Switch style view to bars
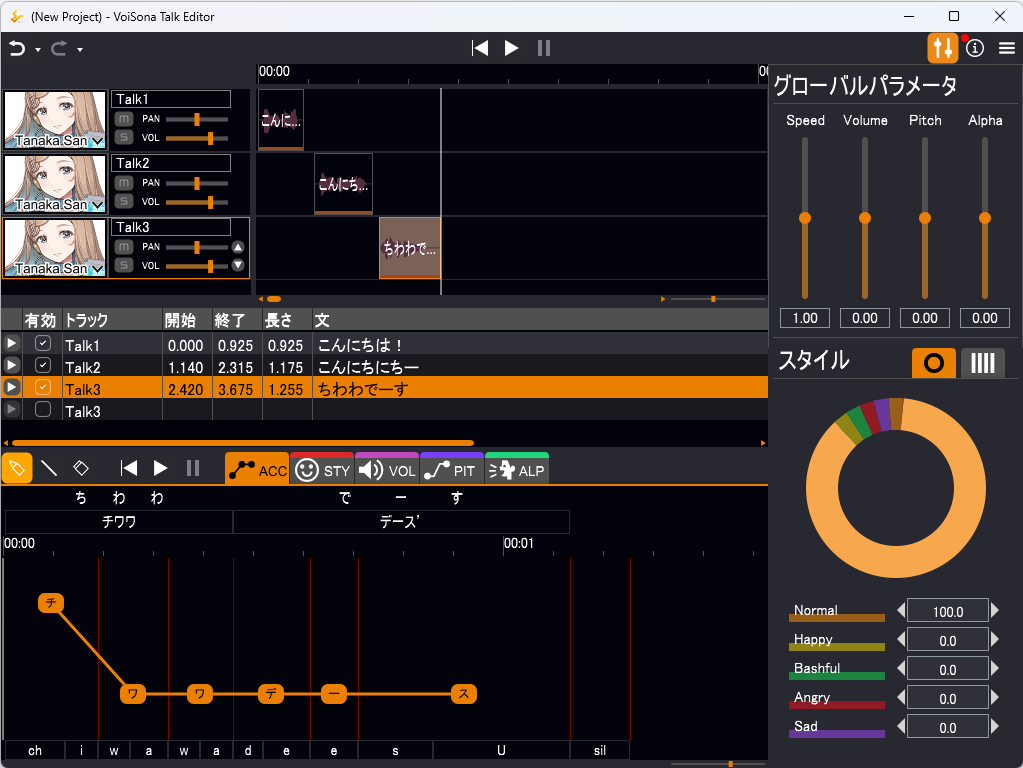Image resolution: width=1023 pixels, height=768 pixels. coord(983,363)
